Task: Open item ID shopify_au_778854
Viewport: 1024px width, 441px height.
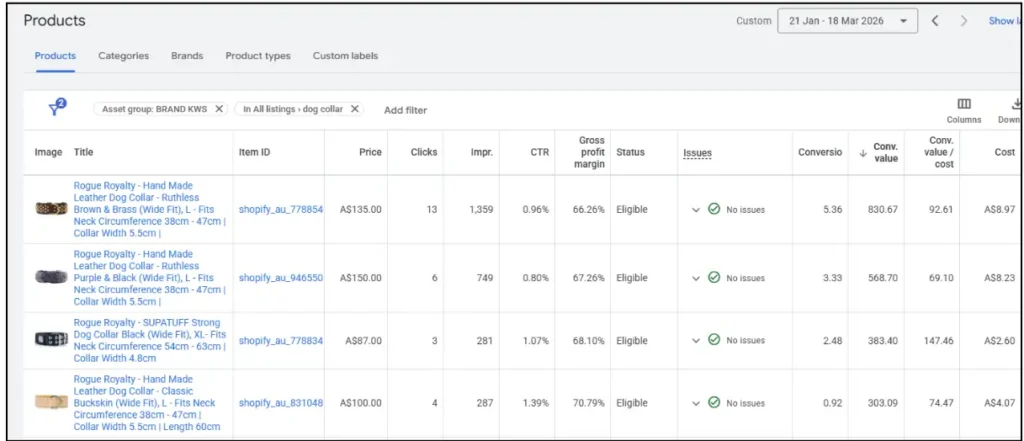Action: tap(281, 210)
